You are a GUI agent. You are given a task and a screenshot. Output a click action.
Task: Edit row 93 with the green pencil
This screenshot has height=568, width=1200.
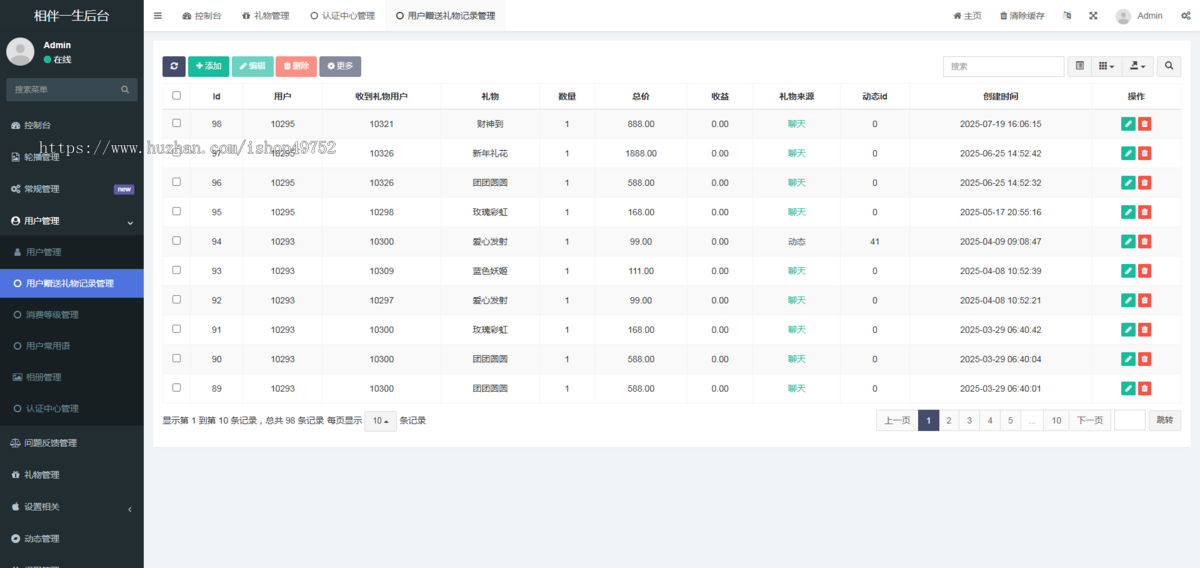[x=1128, y=271]
